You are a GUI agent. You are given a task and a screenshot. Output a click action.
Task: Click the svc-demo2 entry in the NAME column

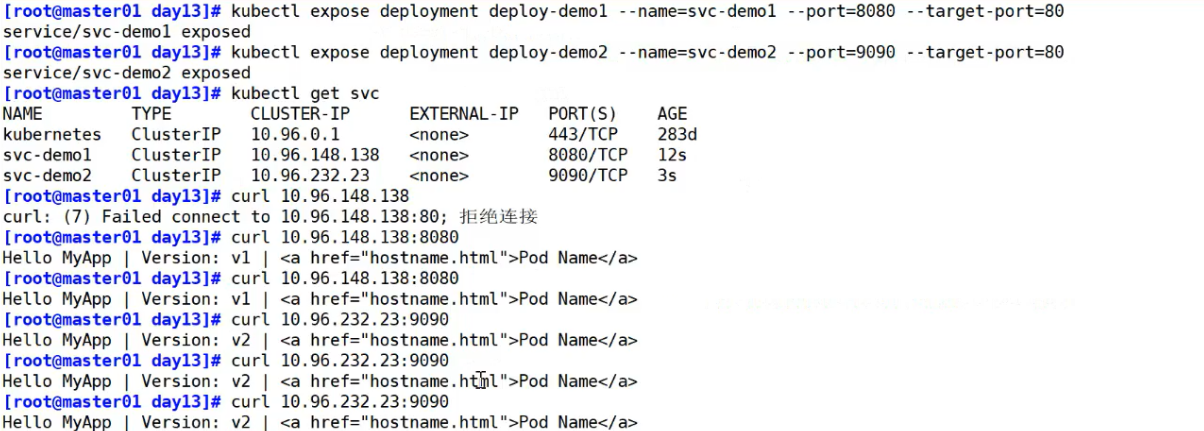coord(47,175)
